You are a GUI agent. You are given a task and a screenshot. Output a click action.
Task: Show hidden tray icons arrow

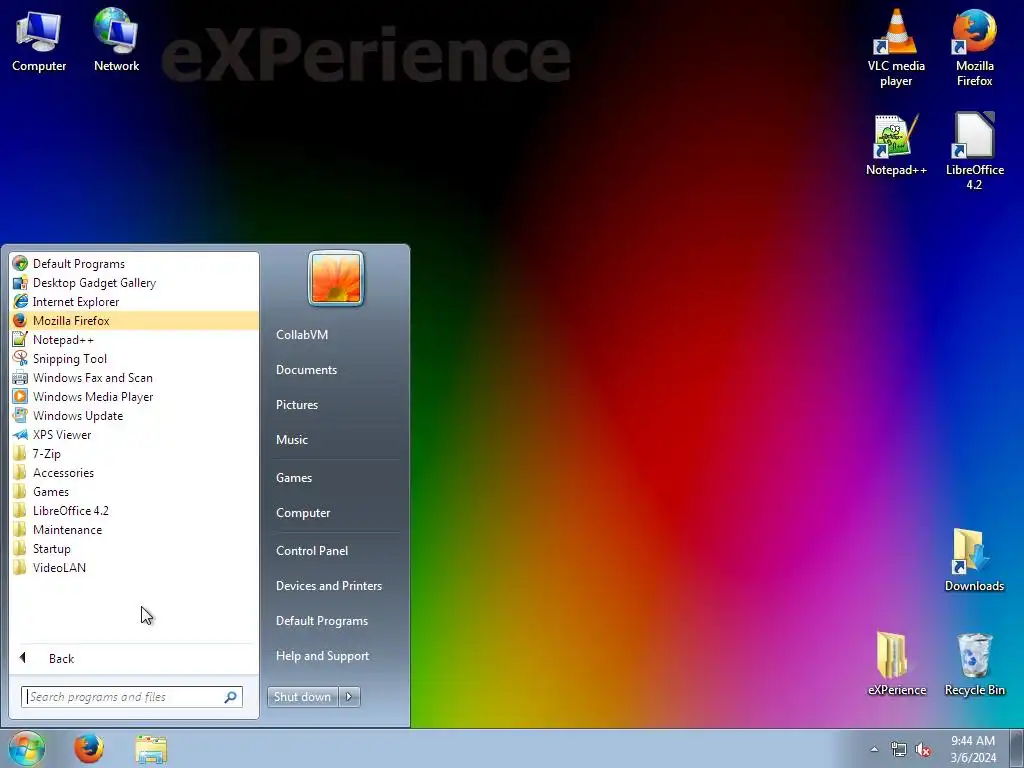click(x=874, y=750)
